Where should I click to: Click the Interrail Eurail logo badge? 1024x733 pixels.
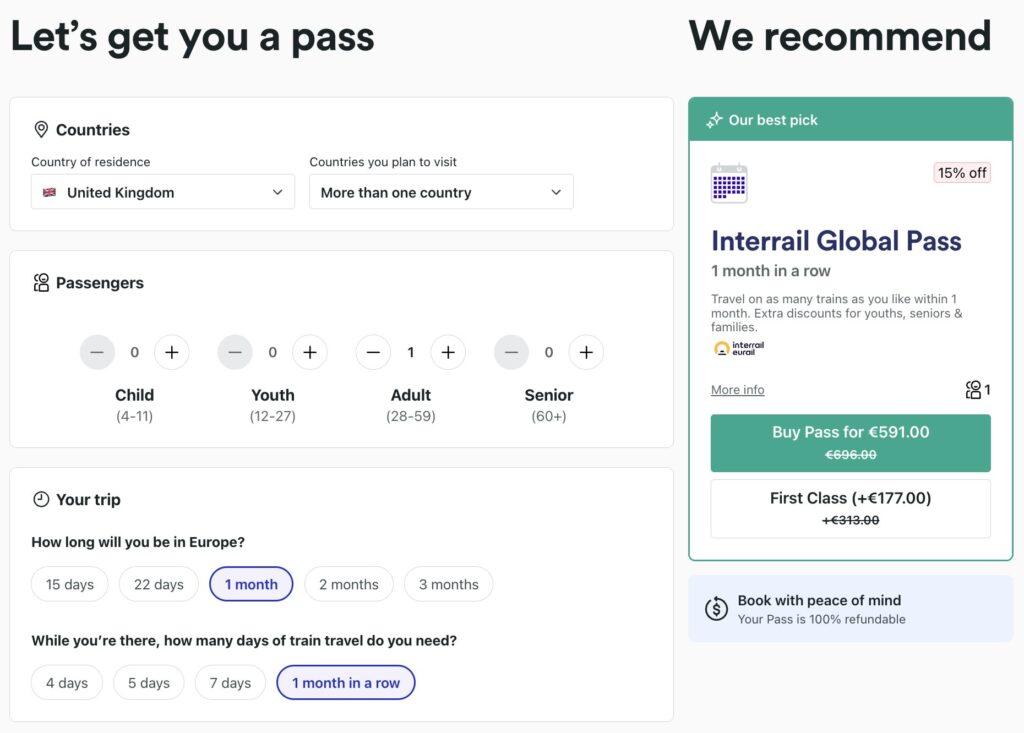tap(737, 348)
